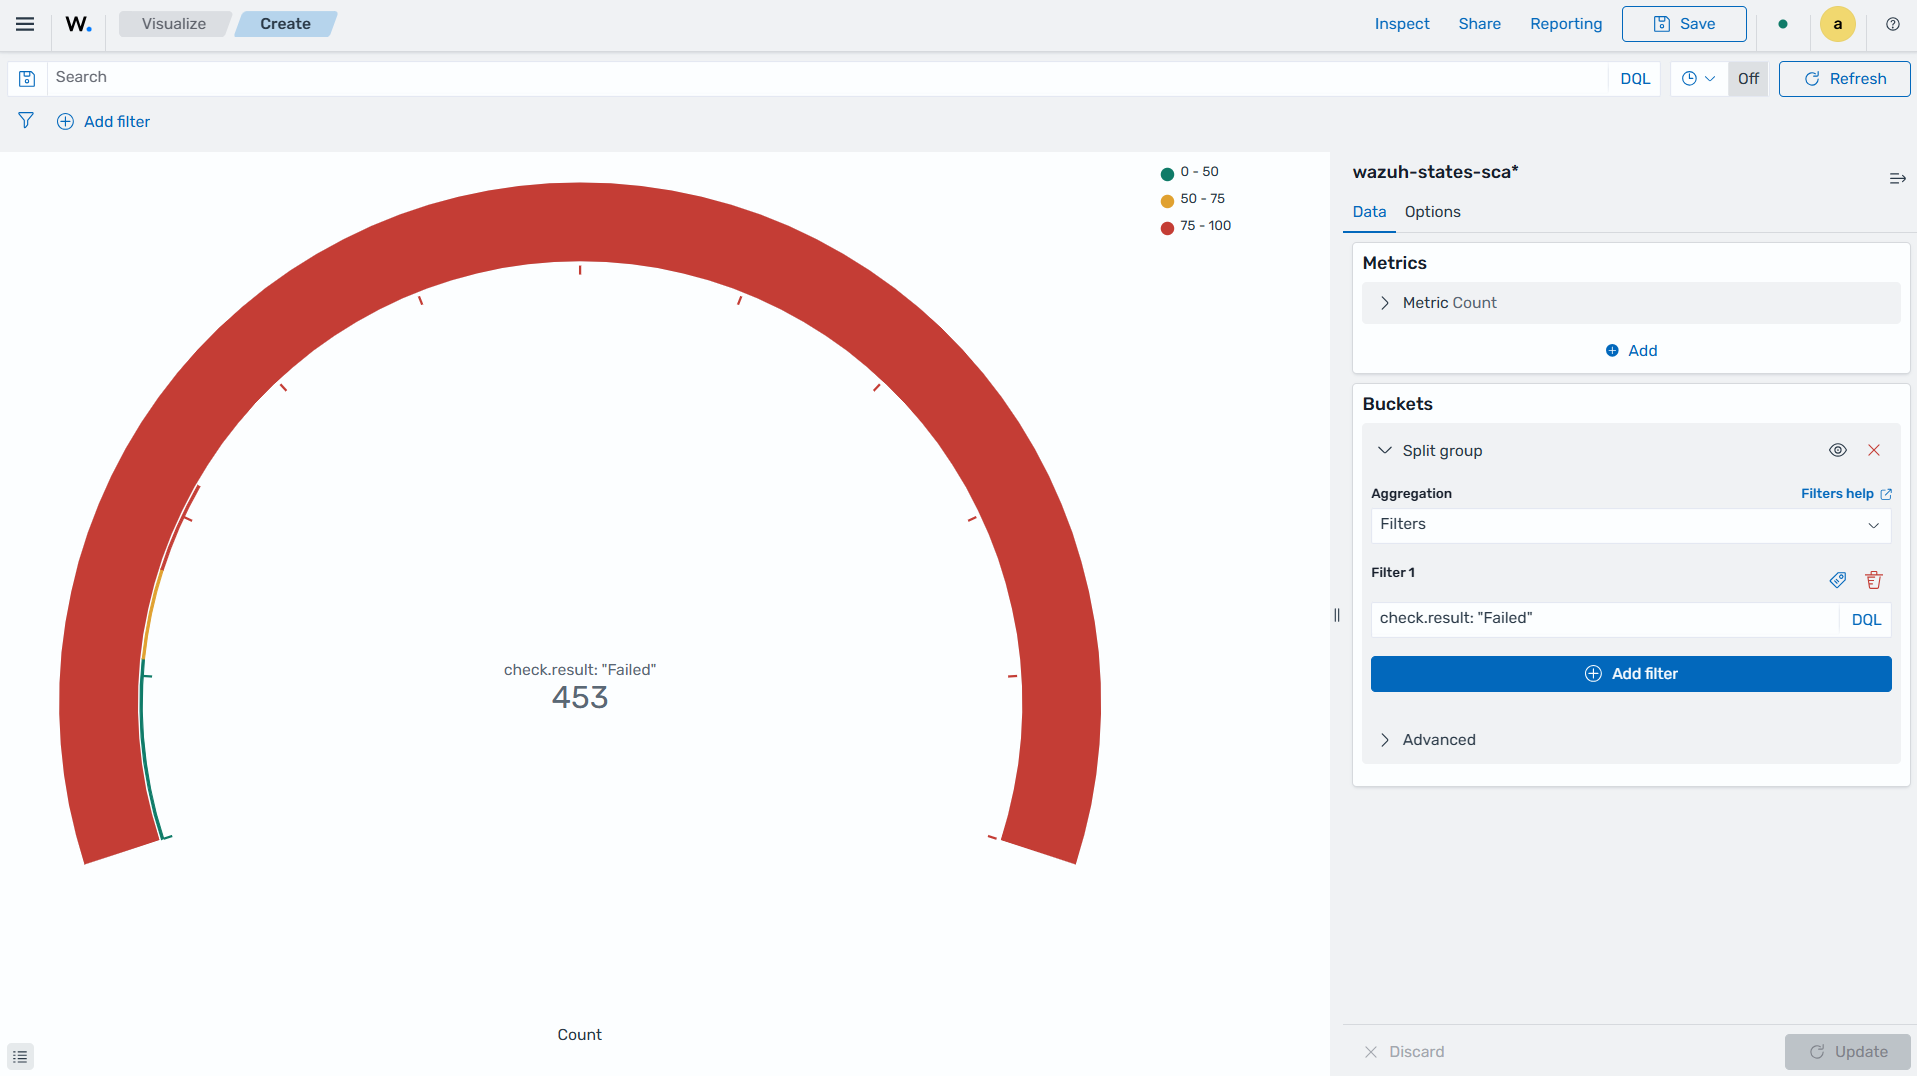Image resolution: width=1917 pixels, height=1076 pixels.
Task: Remove the Split group bucket
Action: point(1874,450)
